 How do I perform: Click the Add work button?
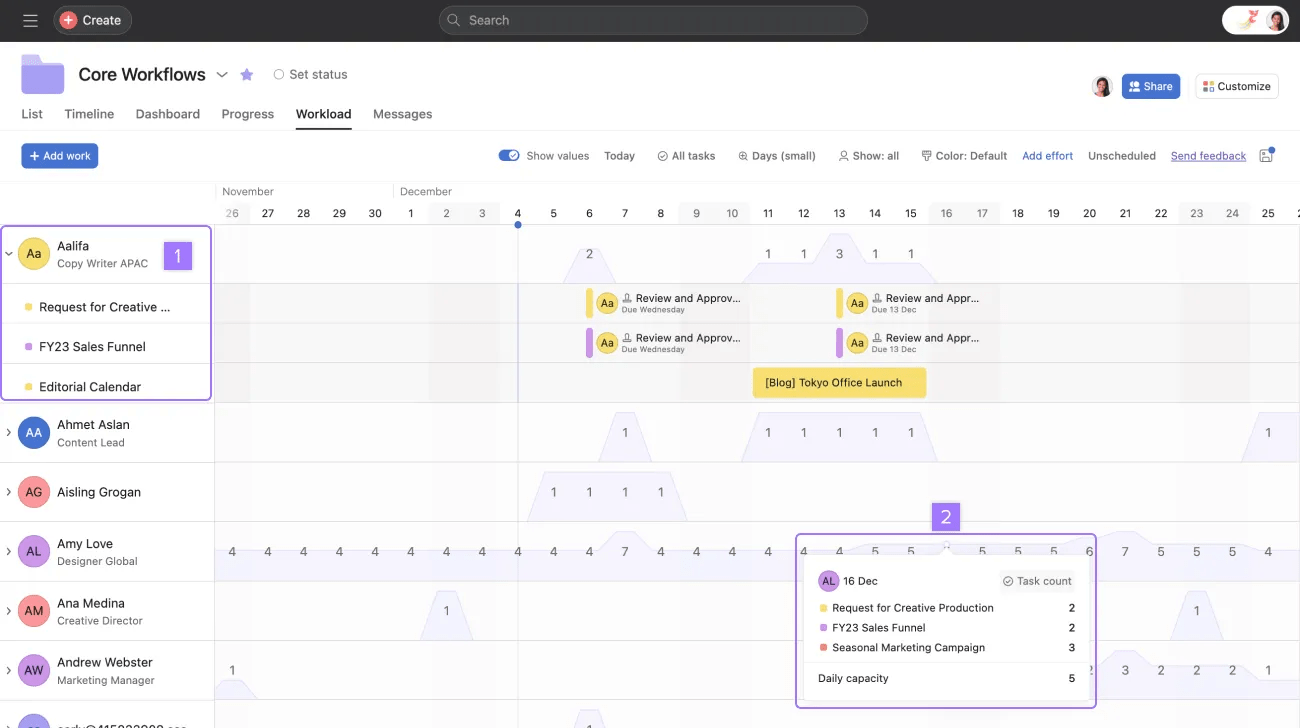(59, 155)
